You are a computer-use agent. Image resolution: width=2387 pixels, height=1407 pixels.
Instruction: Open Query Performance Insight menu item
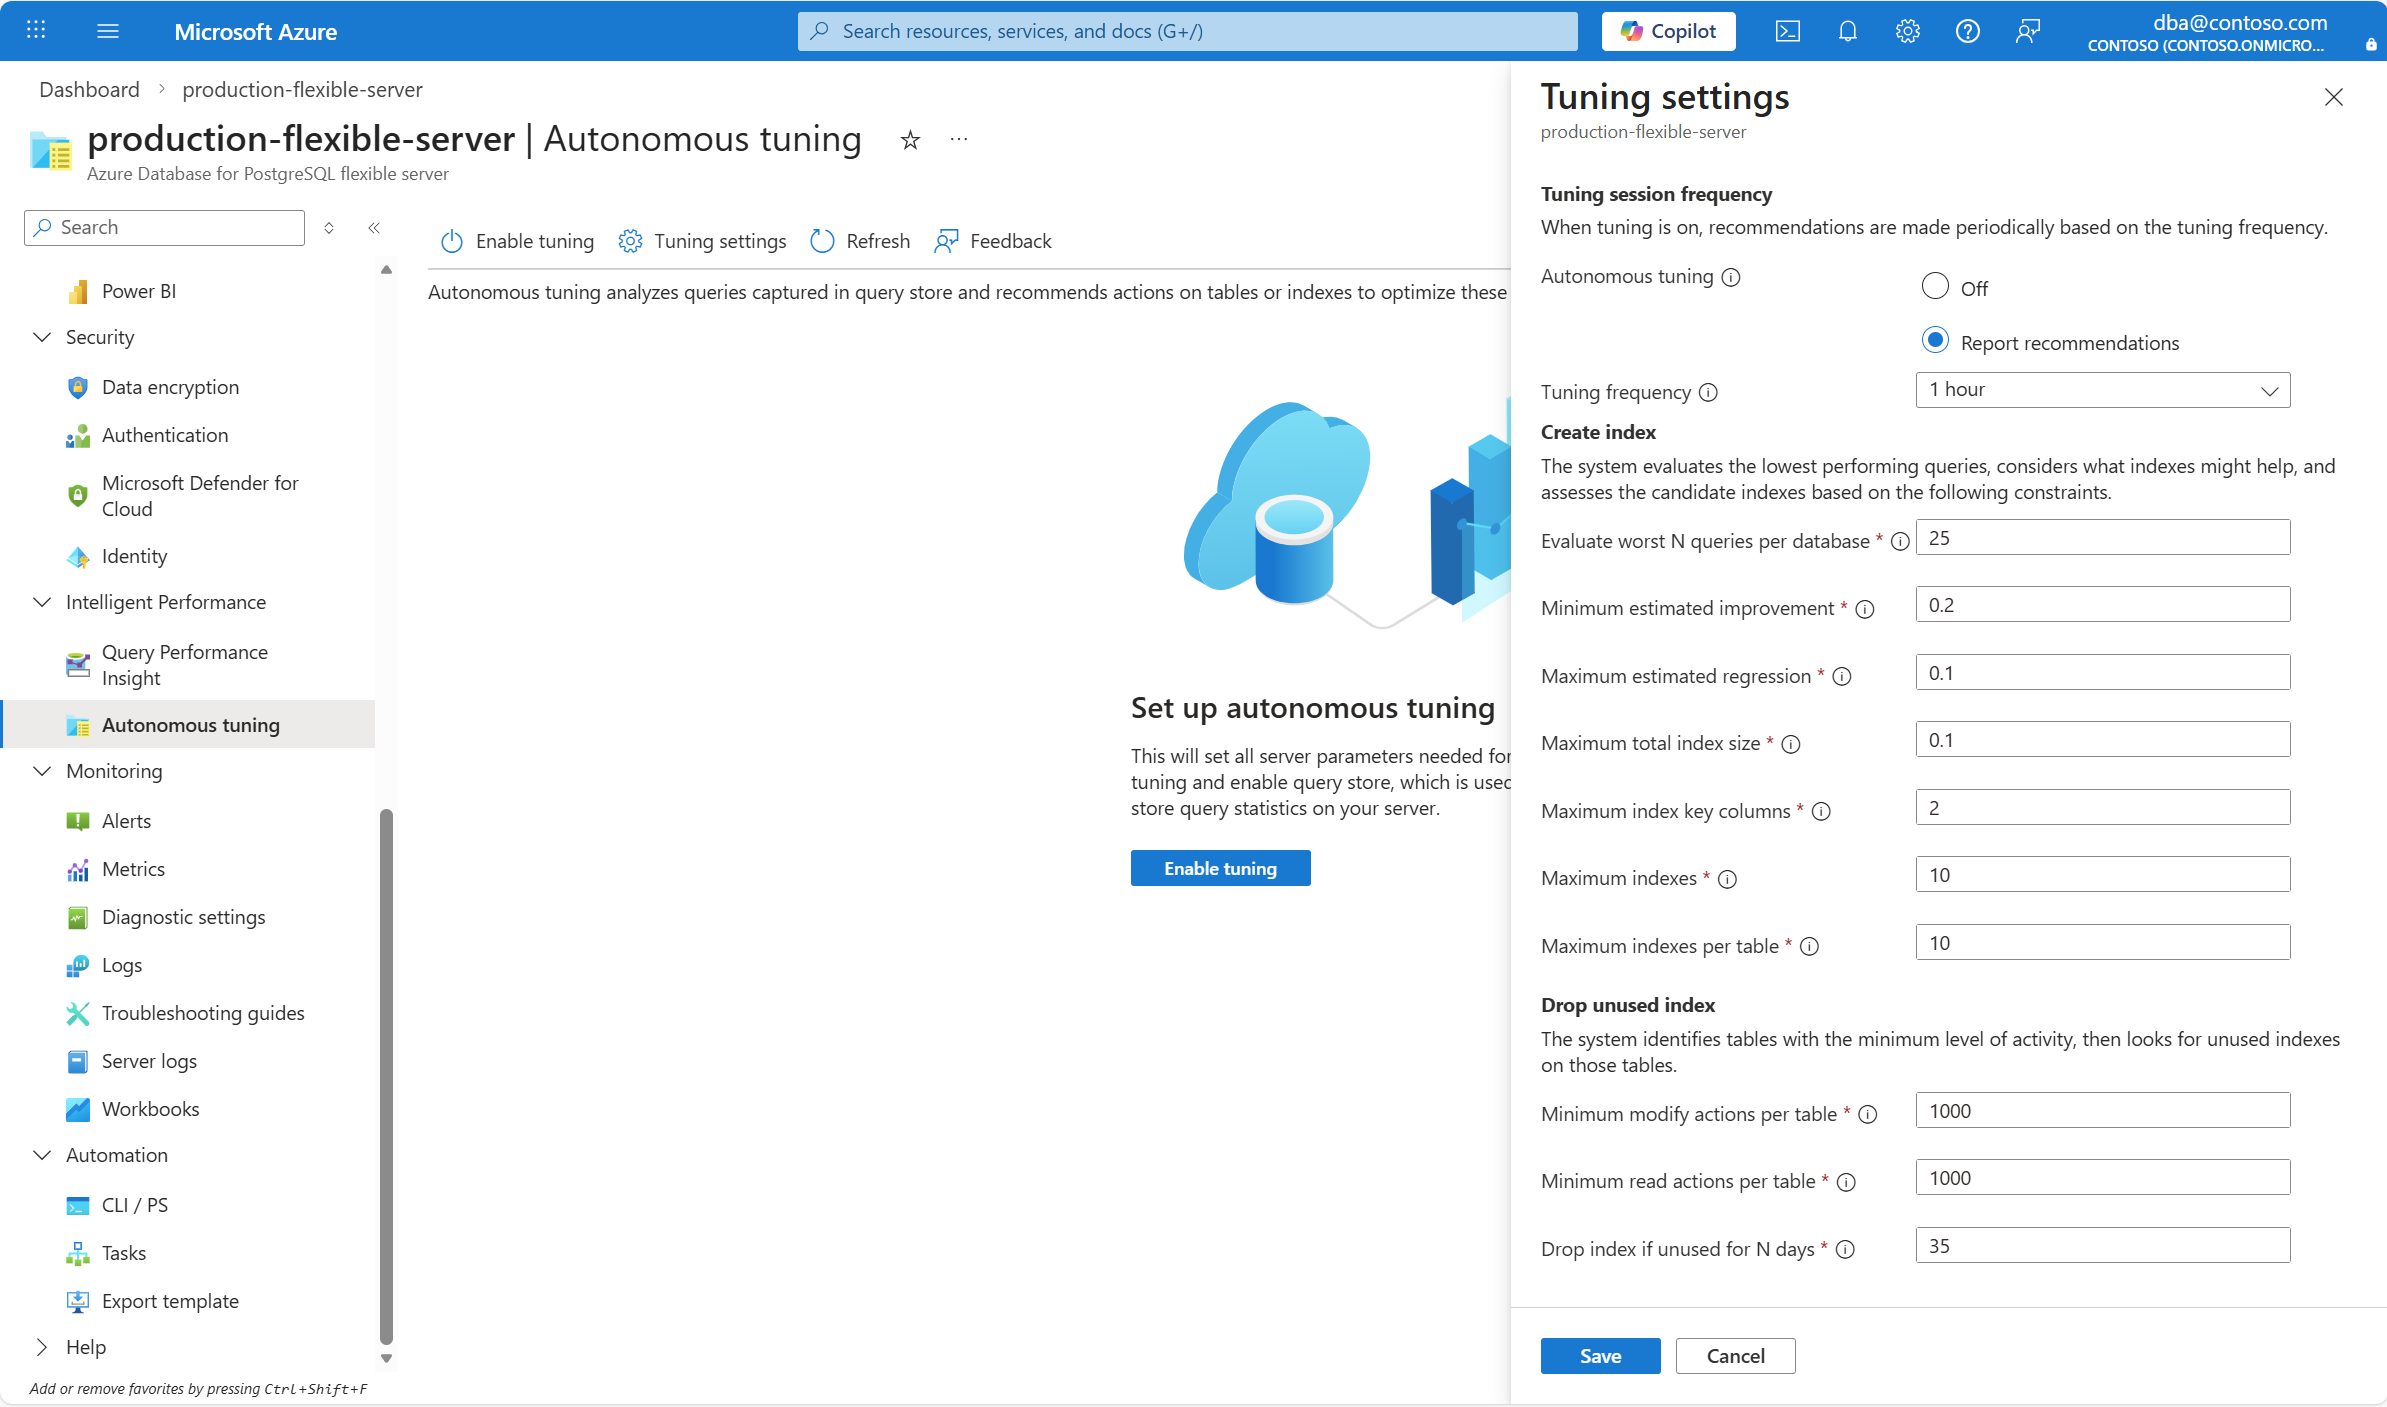tap(185, 665)
